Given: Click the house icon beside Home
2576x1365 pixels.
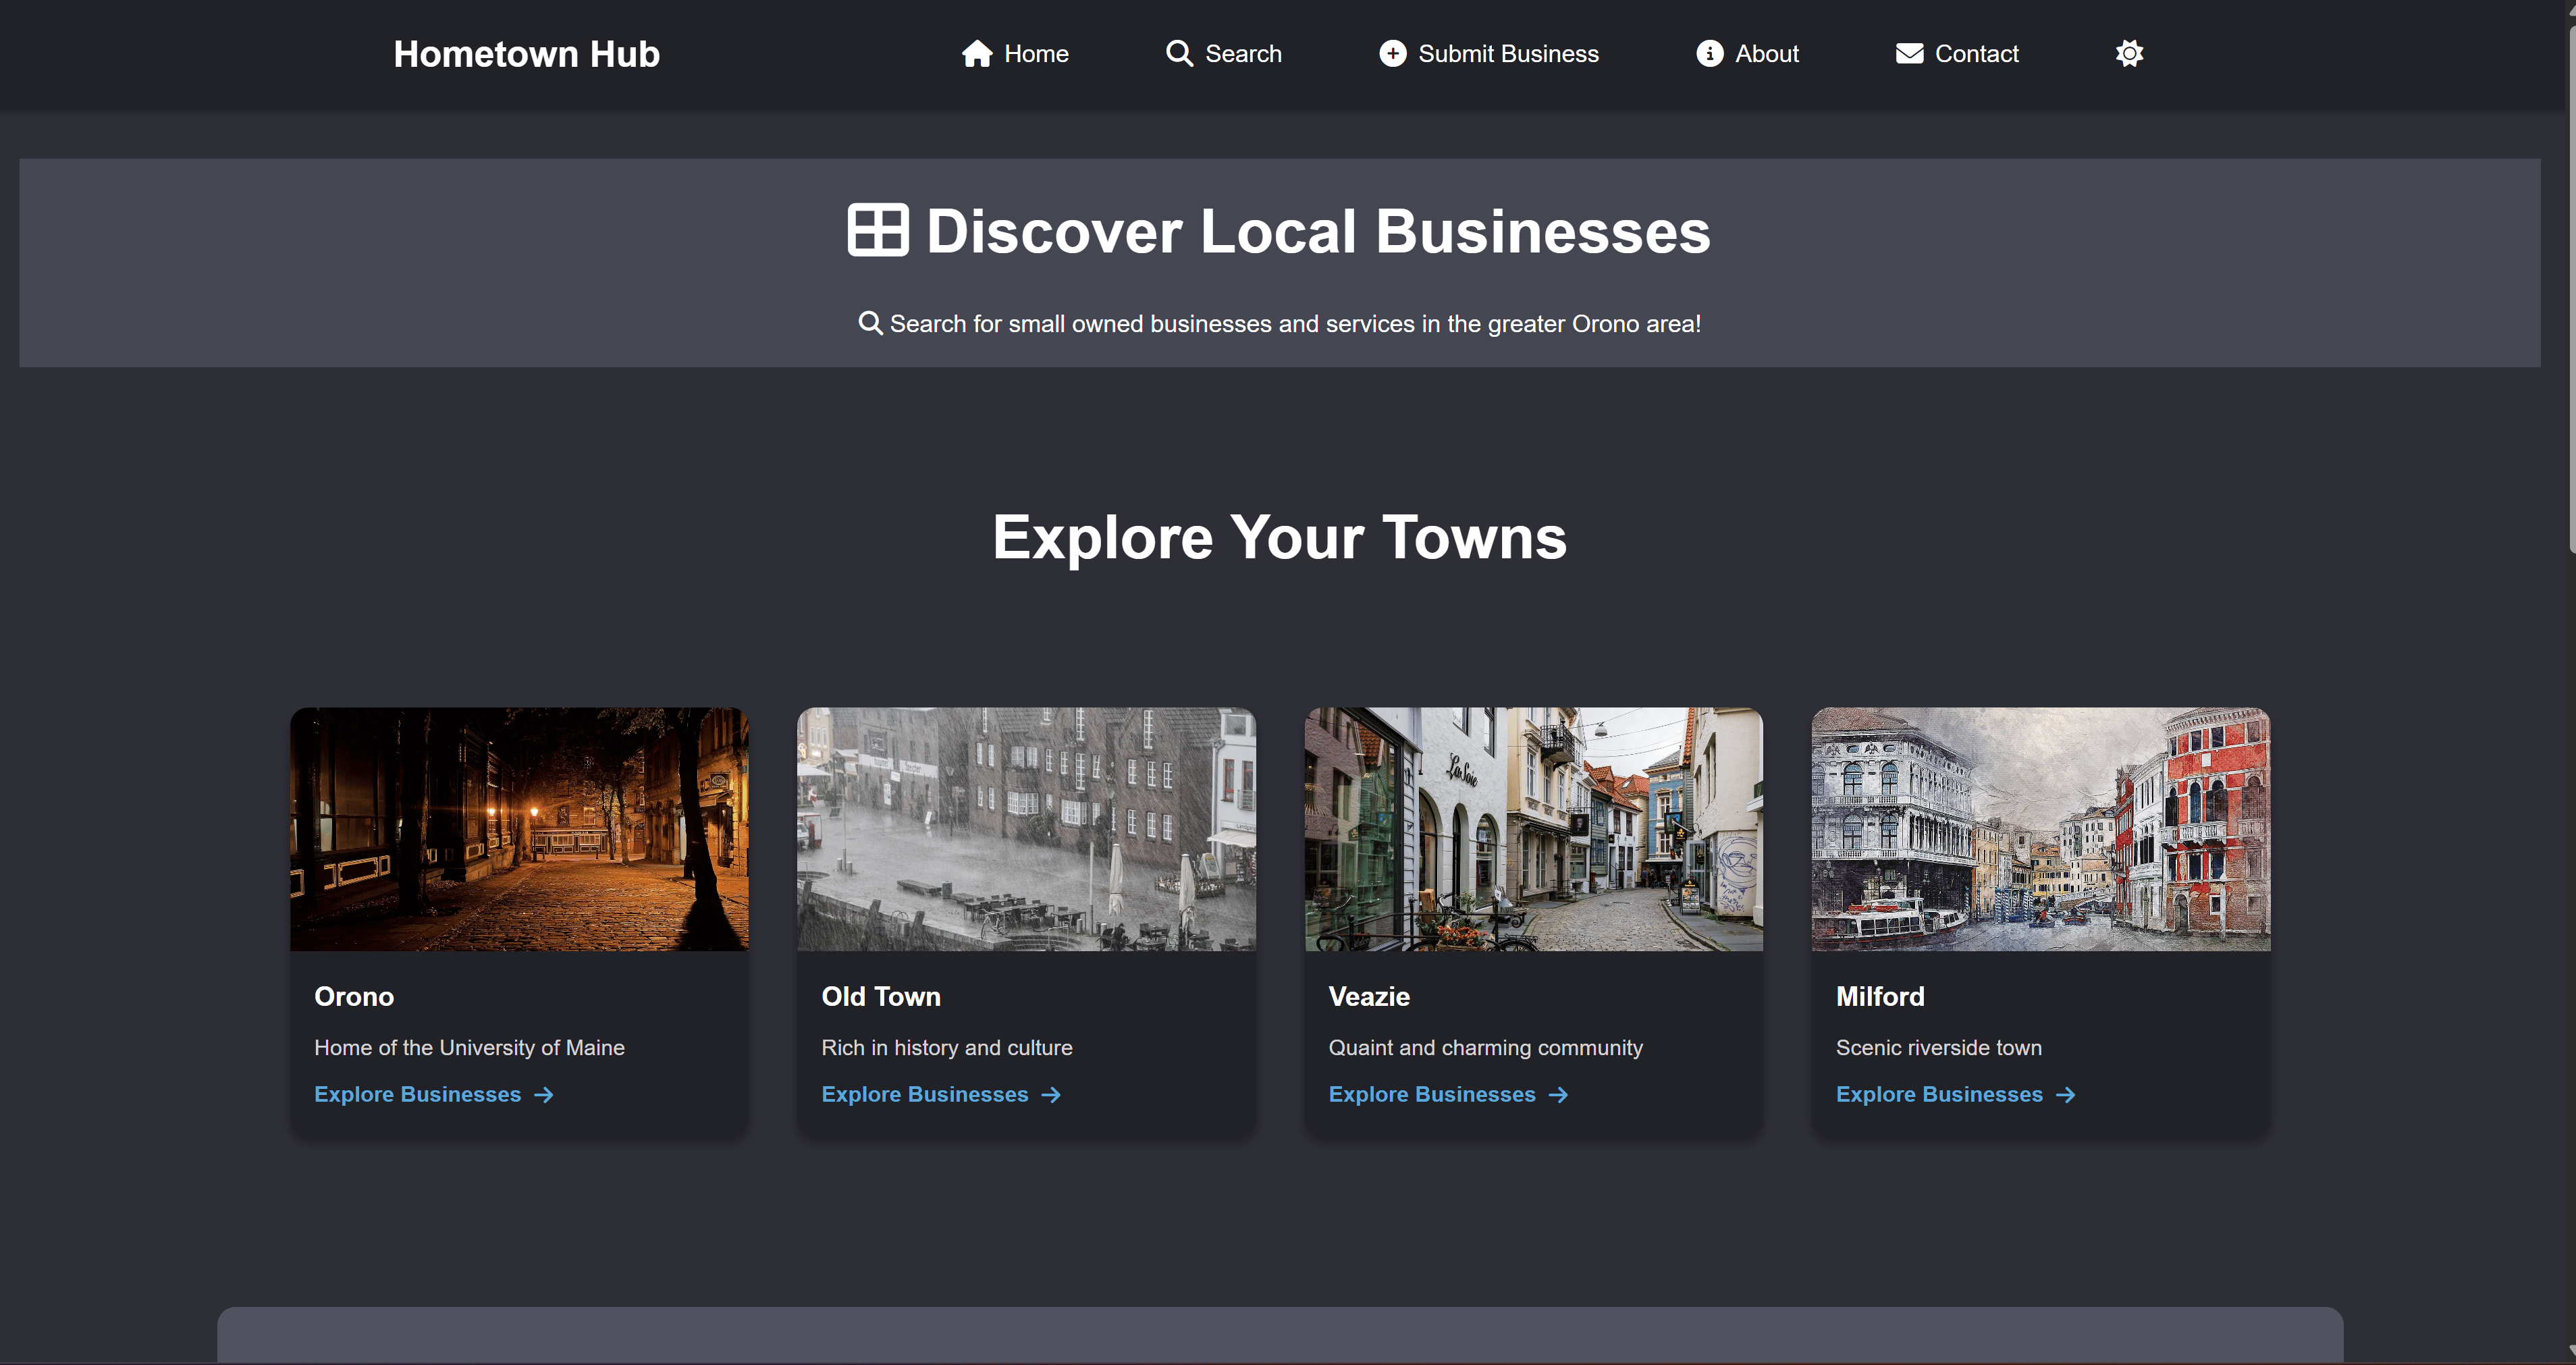Looking at the screenshot, I should [x=977, y=54].
